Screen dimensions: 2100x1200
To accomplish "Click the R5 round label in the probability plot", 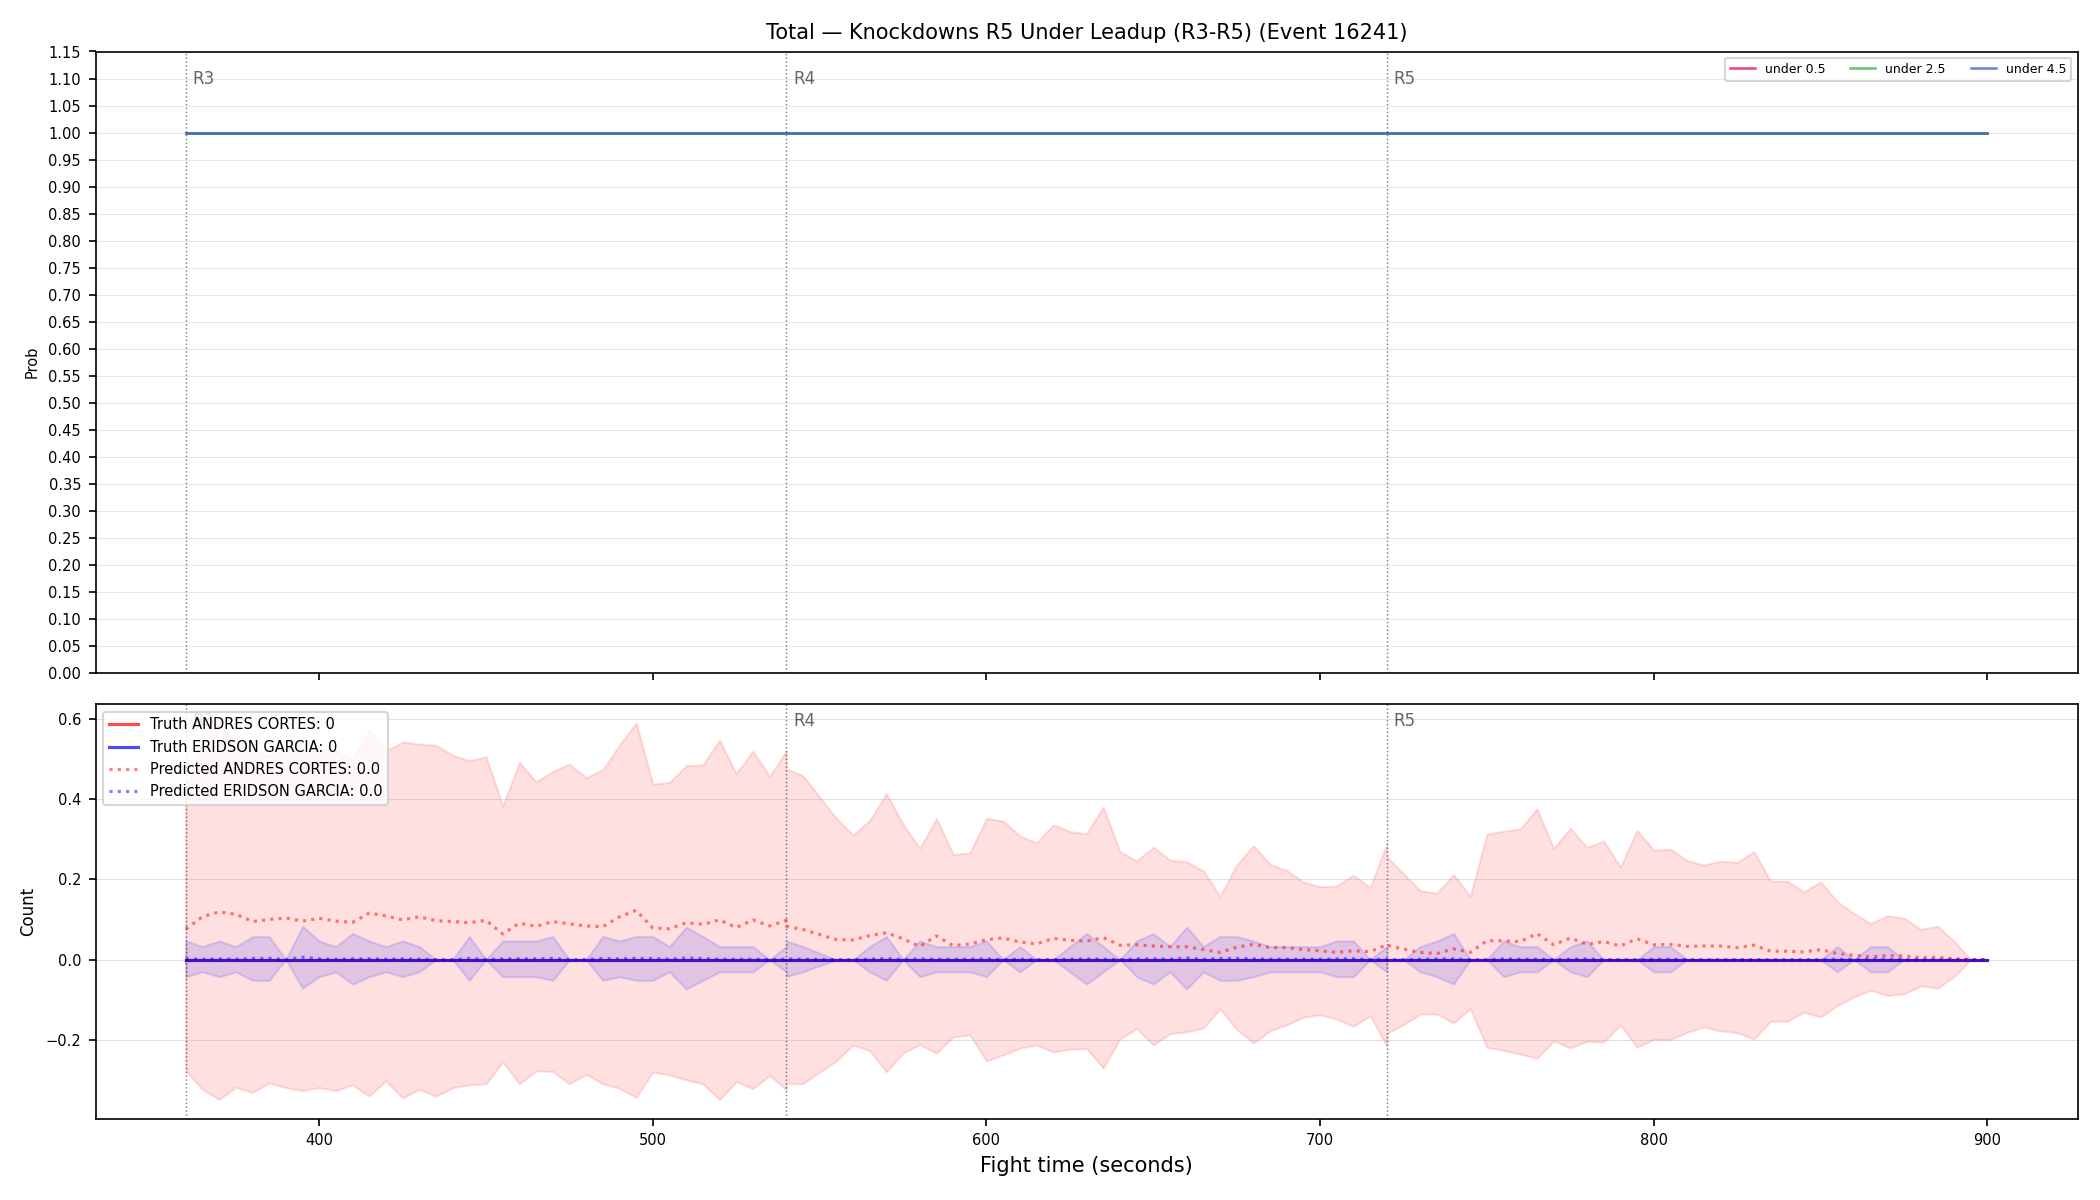I will coord(1404,78).
